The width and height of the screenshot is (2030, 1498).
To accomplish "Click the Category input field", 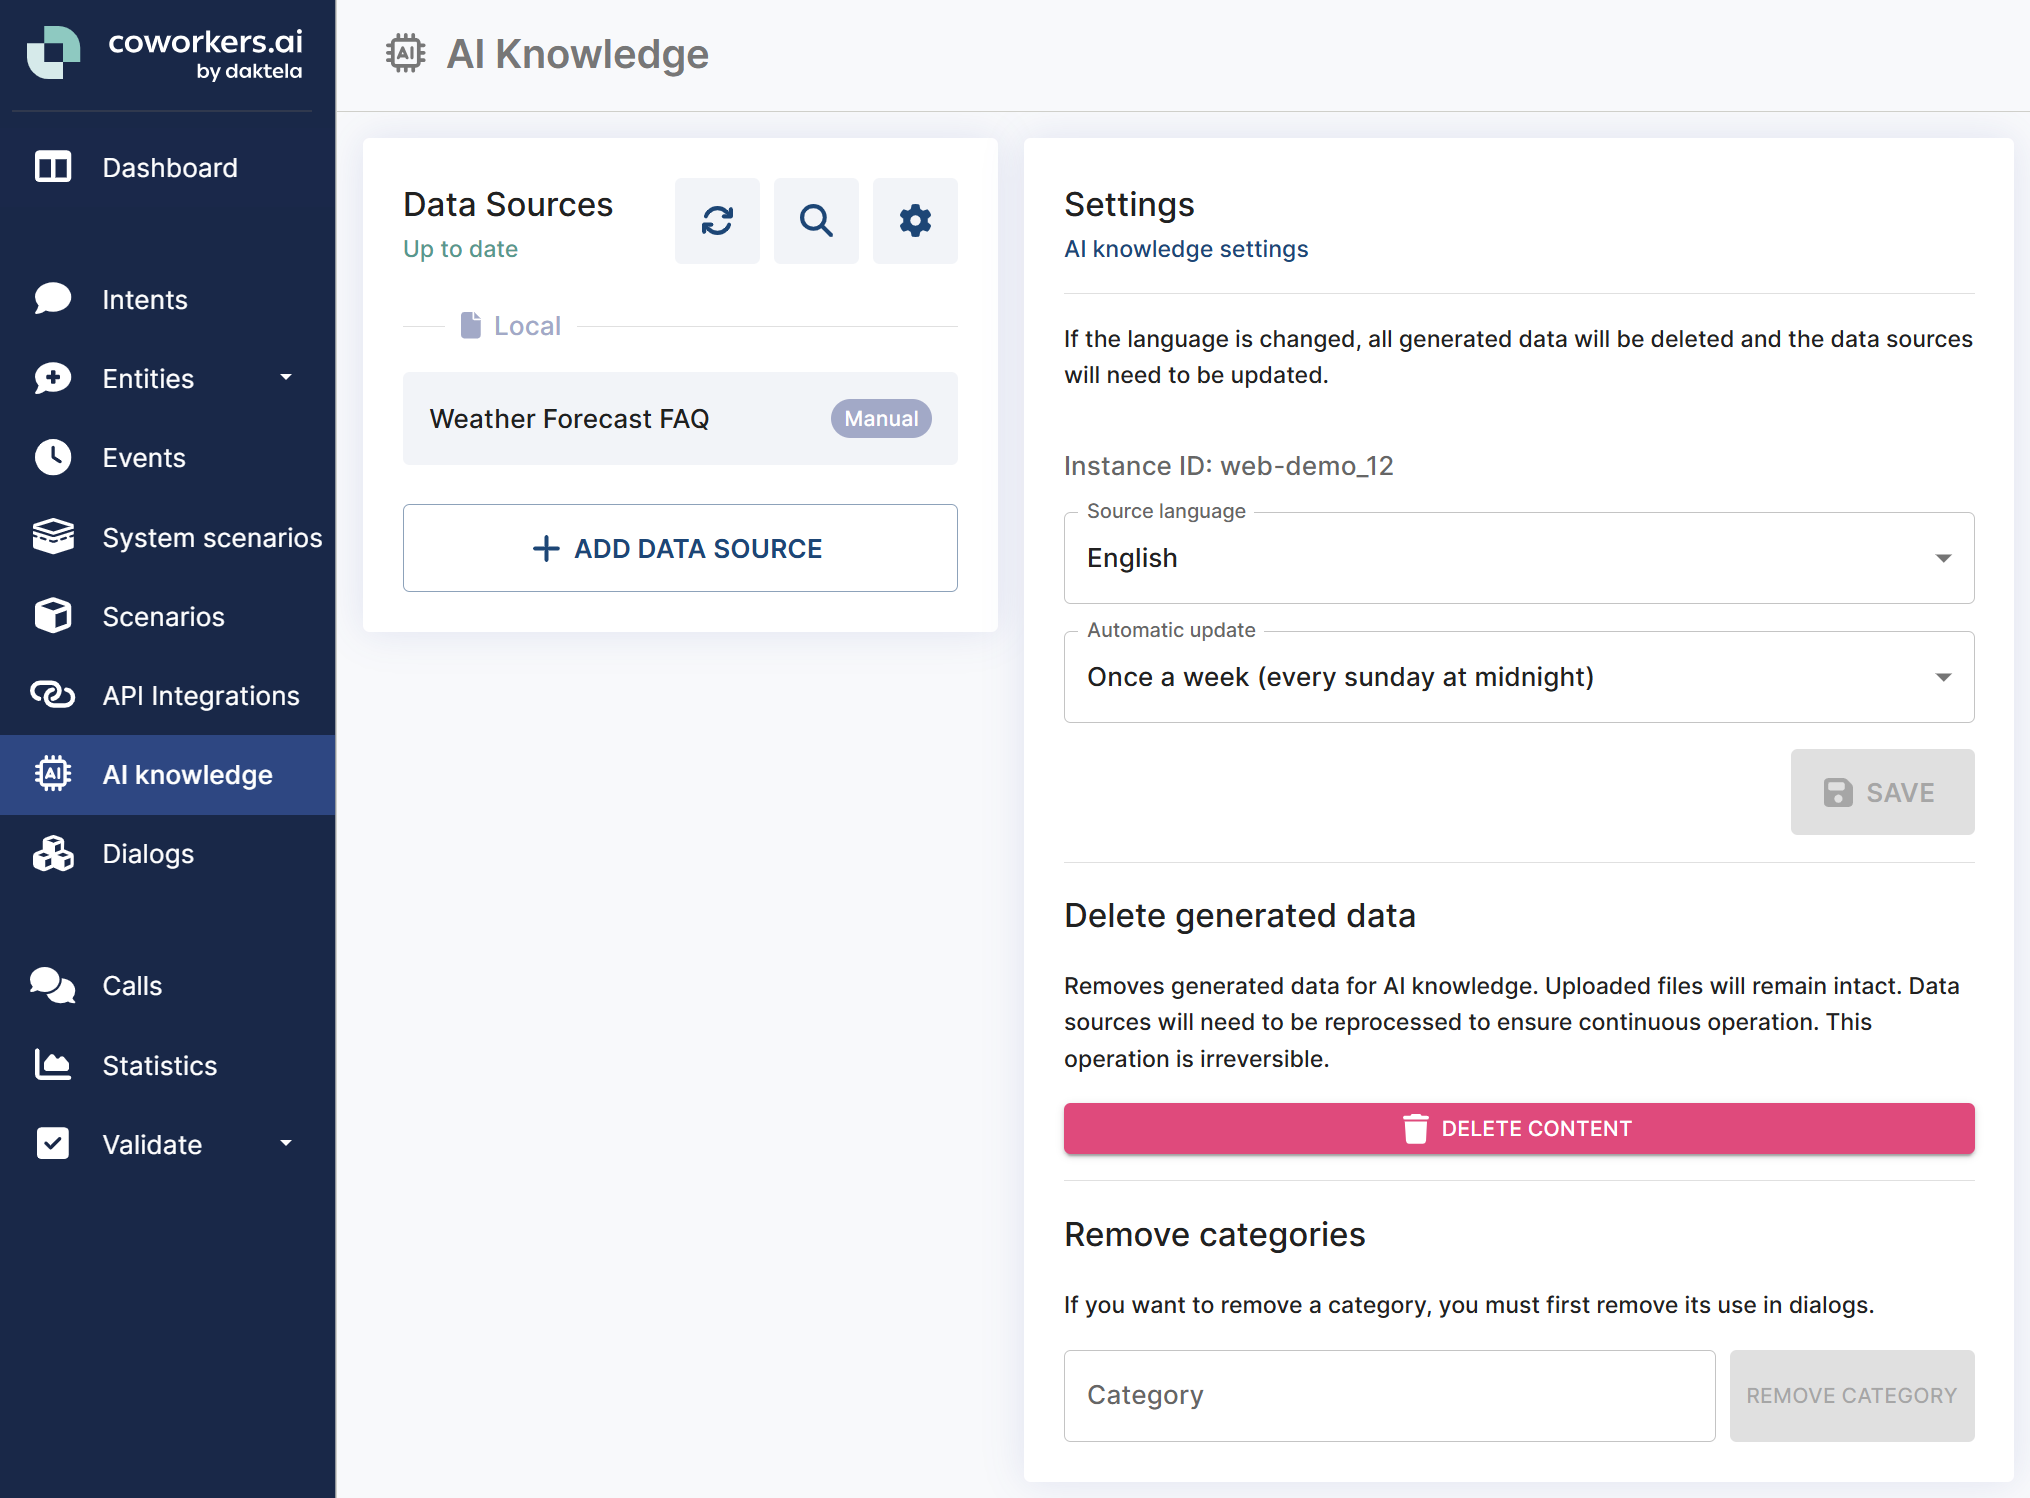I will pyautogui.click(x=1389, y=1395).
